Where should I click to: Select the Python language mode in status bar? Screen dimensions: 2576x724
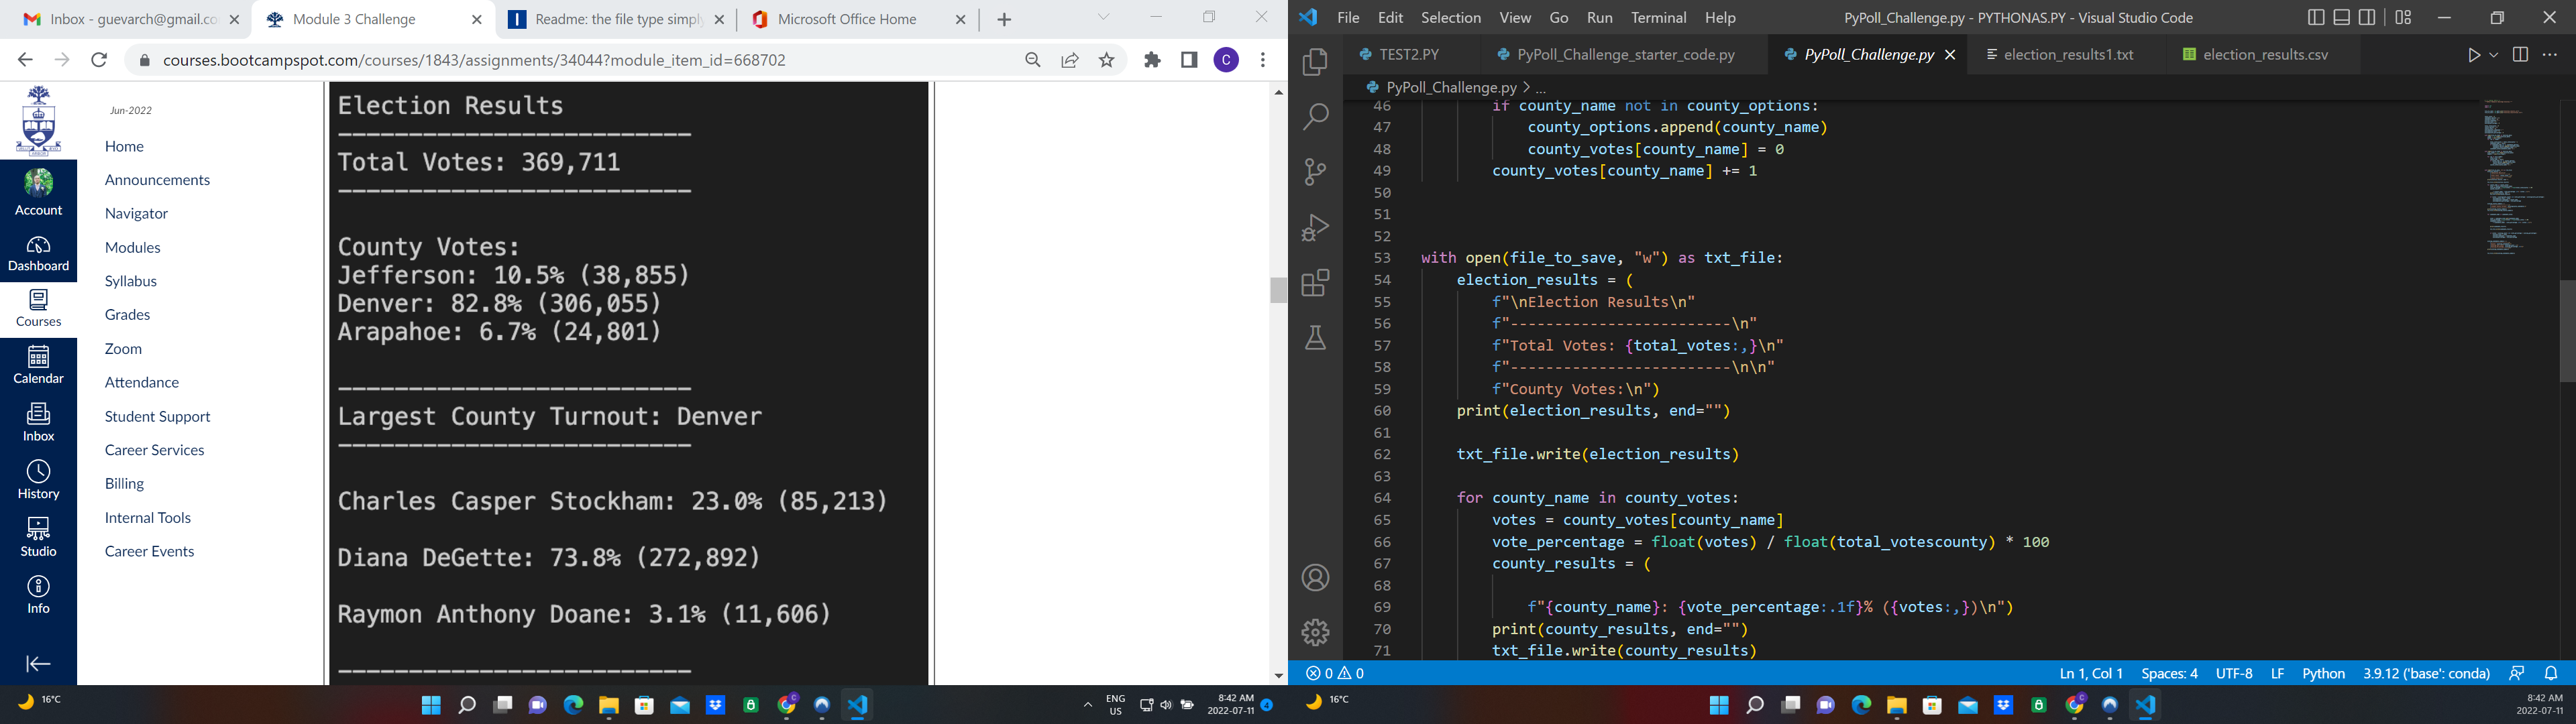[x=2324, y=673]
